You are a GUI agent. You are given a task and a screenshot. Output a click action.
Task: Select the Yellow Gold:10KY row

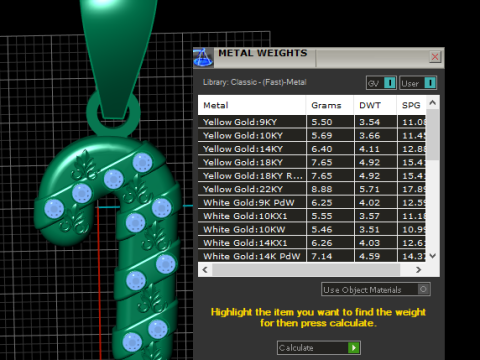(x=312, y=135)
